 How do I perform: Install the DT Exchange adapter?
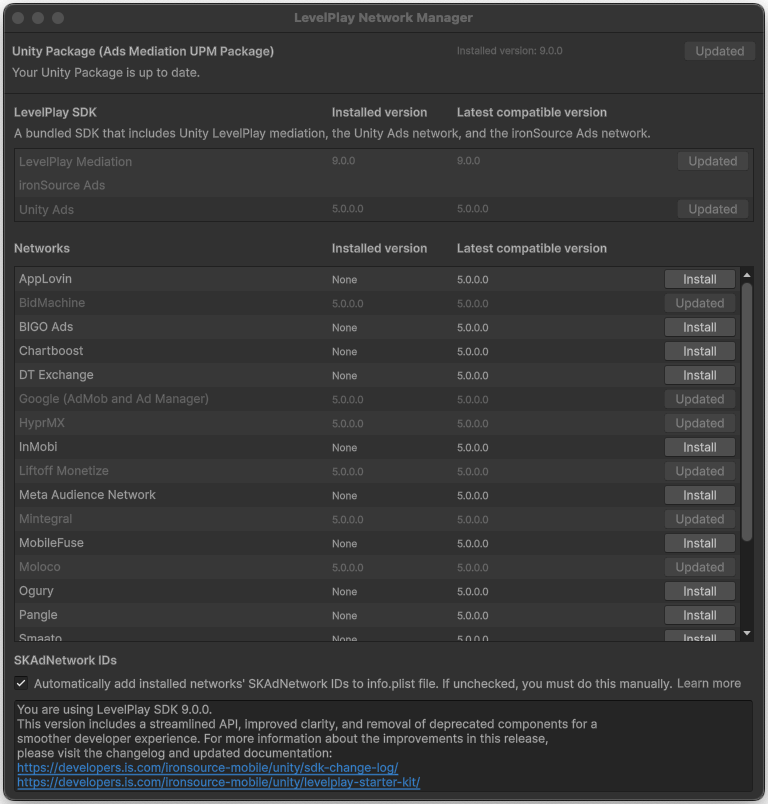pyautogui.click(x=699, y=375)
